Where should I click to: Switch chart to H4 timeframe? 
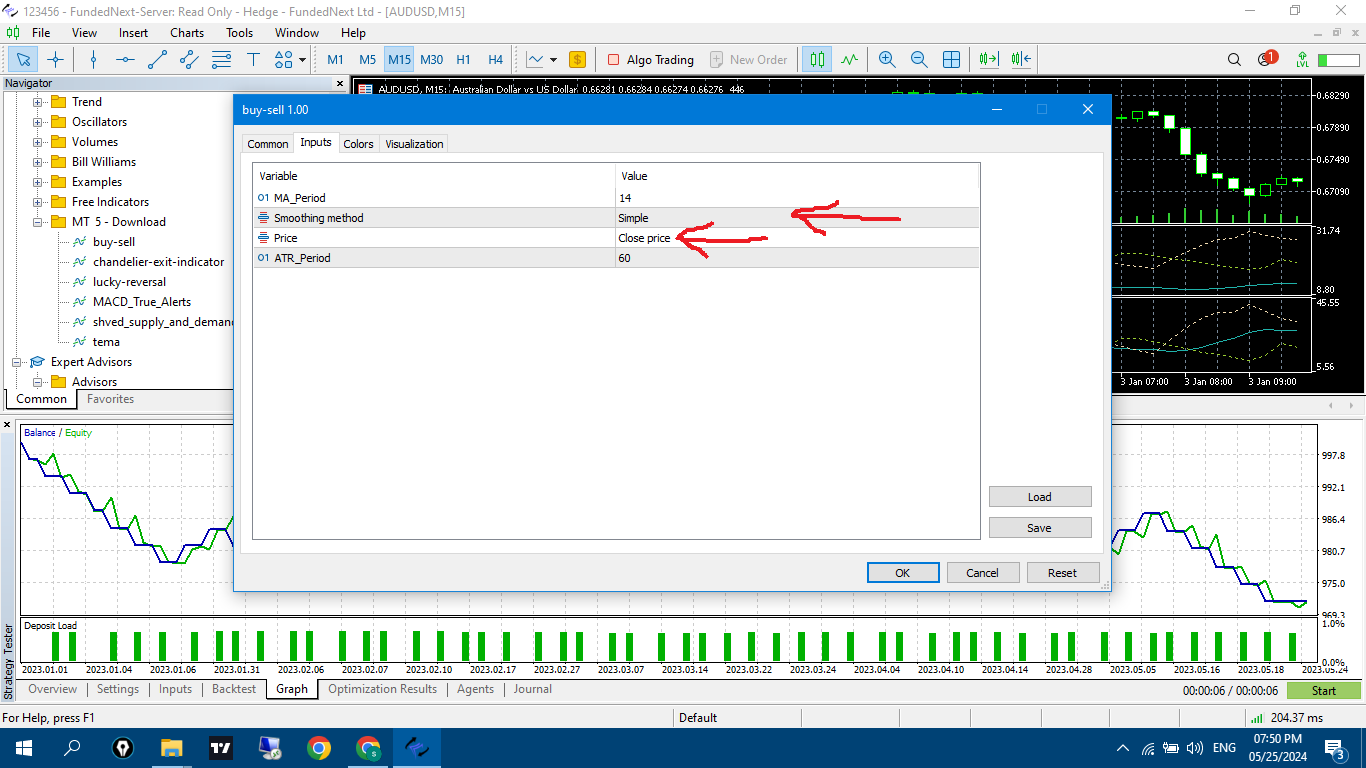(x=495, y=59)
